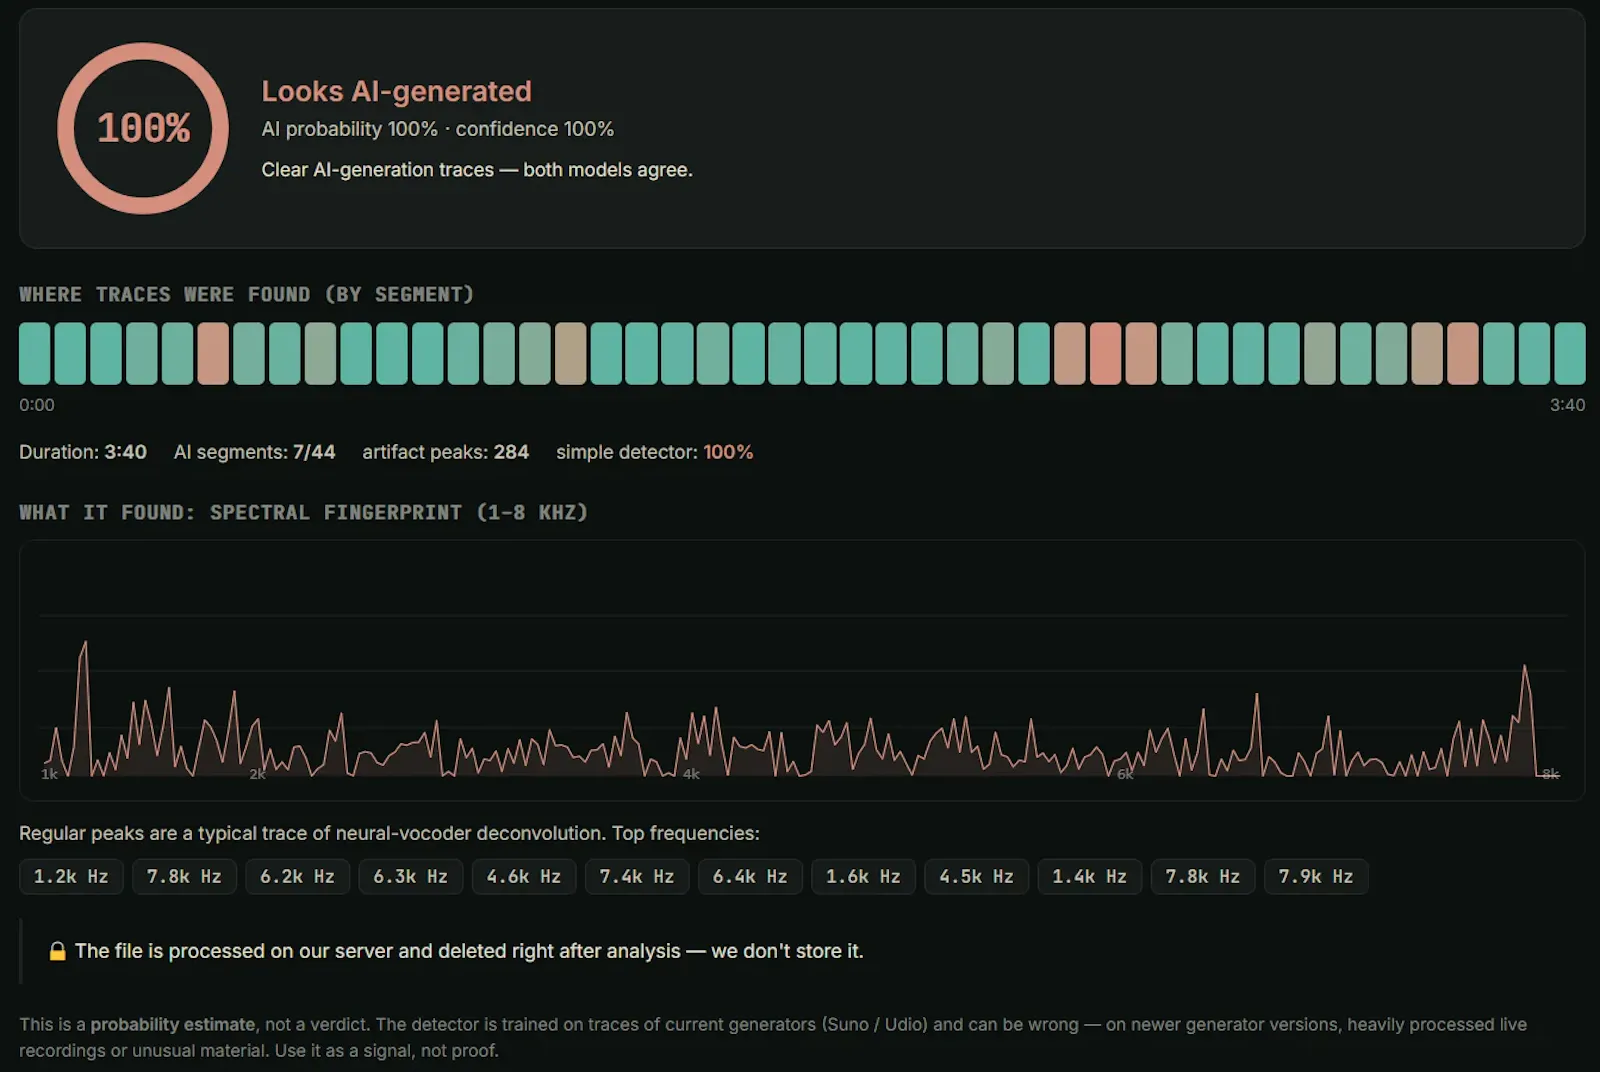
Task: Select the 6.4k Hz frequency chip
Action: [x=750, y=877]
